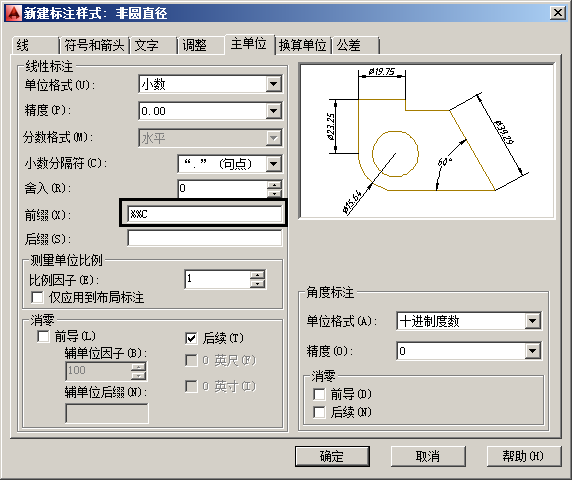
Task: Switch to the 公差 tolerance tab
Action: tap(355, 46)
